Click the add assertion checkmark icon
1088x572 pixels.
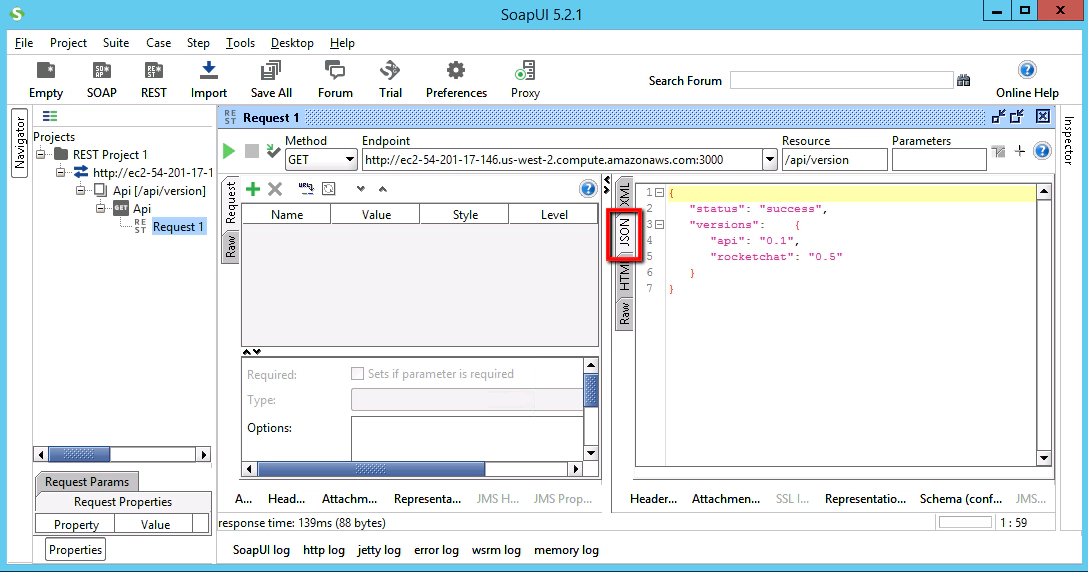pos(273,151)
